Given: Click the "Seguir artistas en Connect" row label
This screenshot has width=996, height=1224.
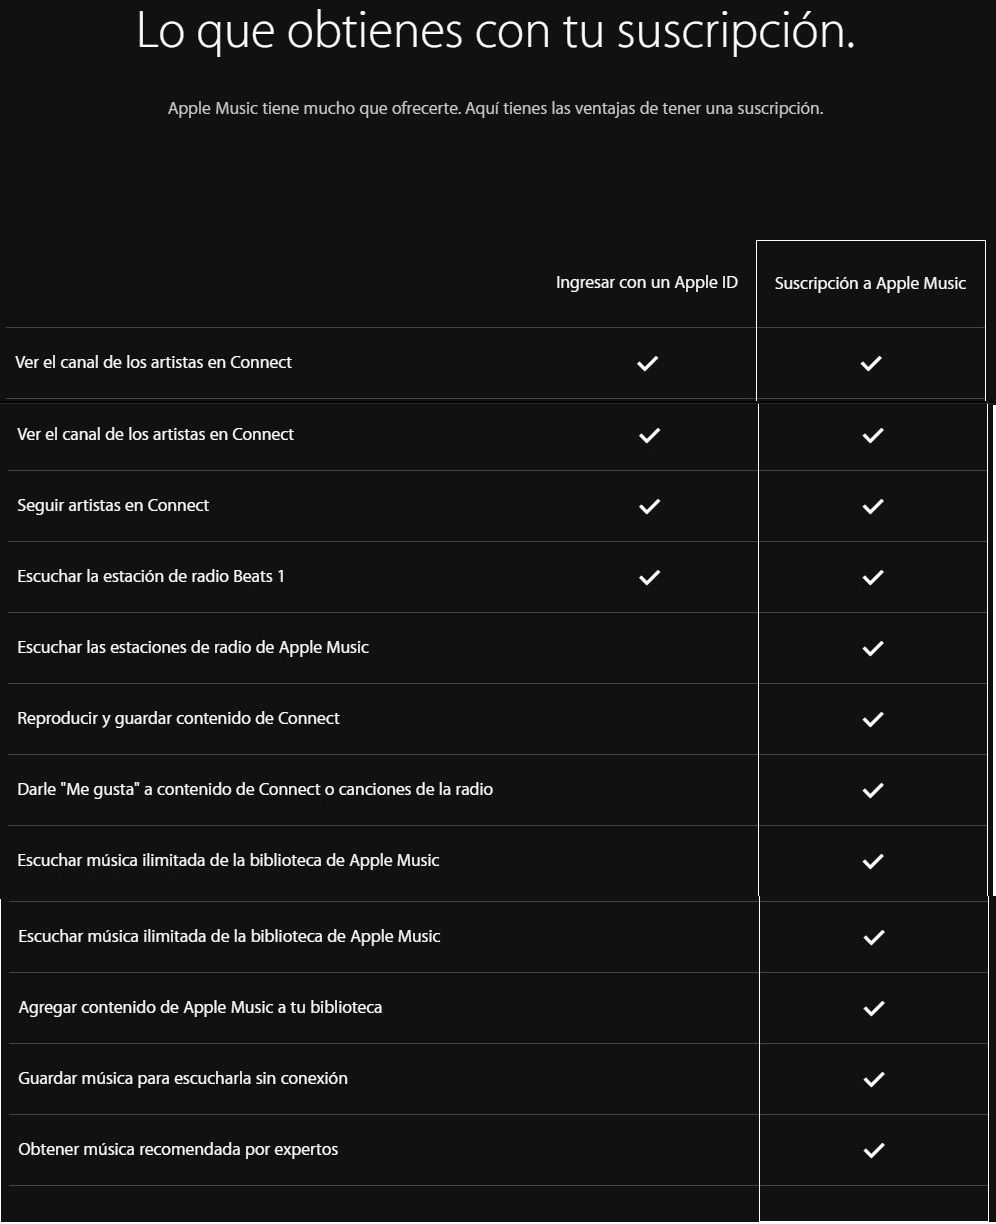Looking at the screenshot, I should (x=113, y=505).
